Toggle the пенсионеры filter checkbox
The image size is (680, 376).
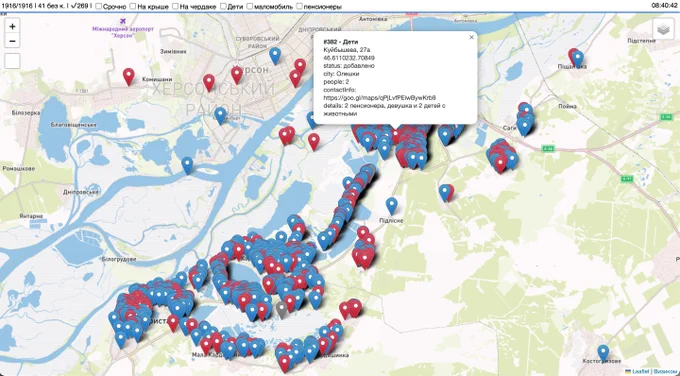pyautogui.click(x=299, y=6)
